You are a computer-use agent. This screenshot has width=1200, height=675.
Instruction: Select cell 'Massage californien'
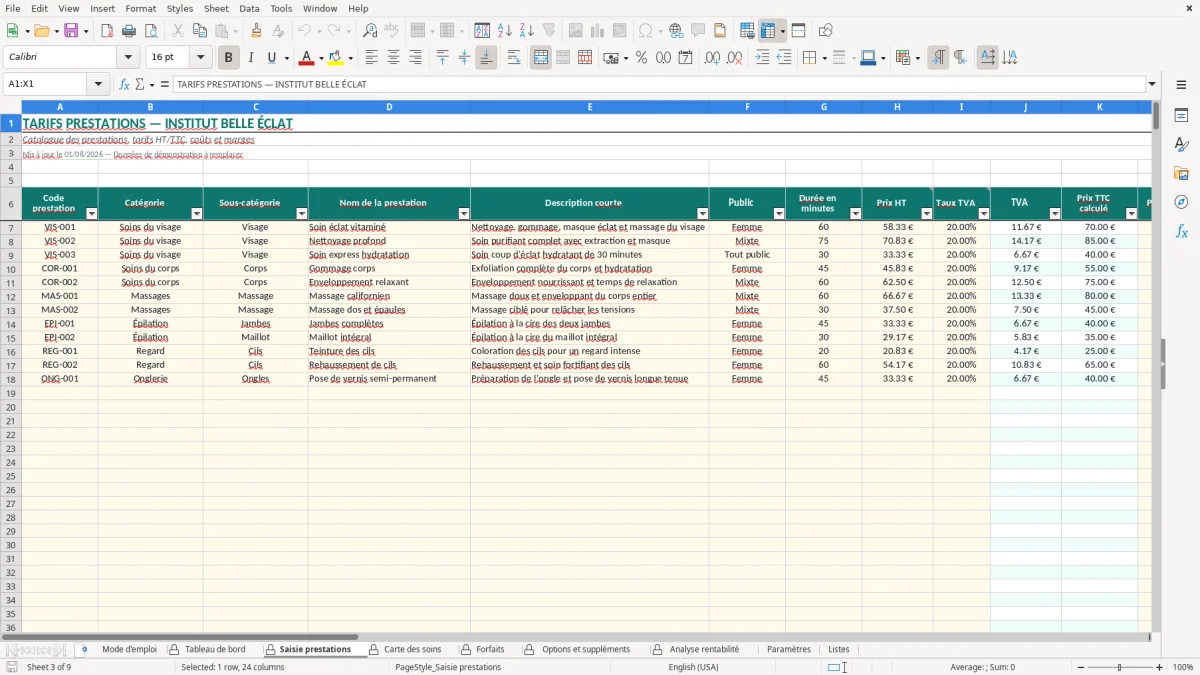(389, 296)
